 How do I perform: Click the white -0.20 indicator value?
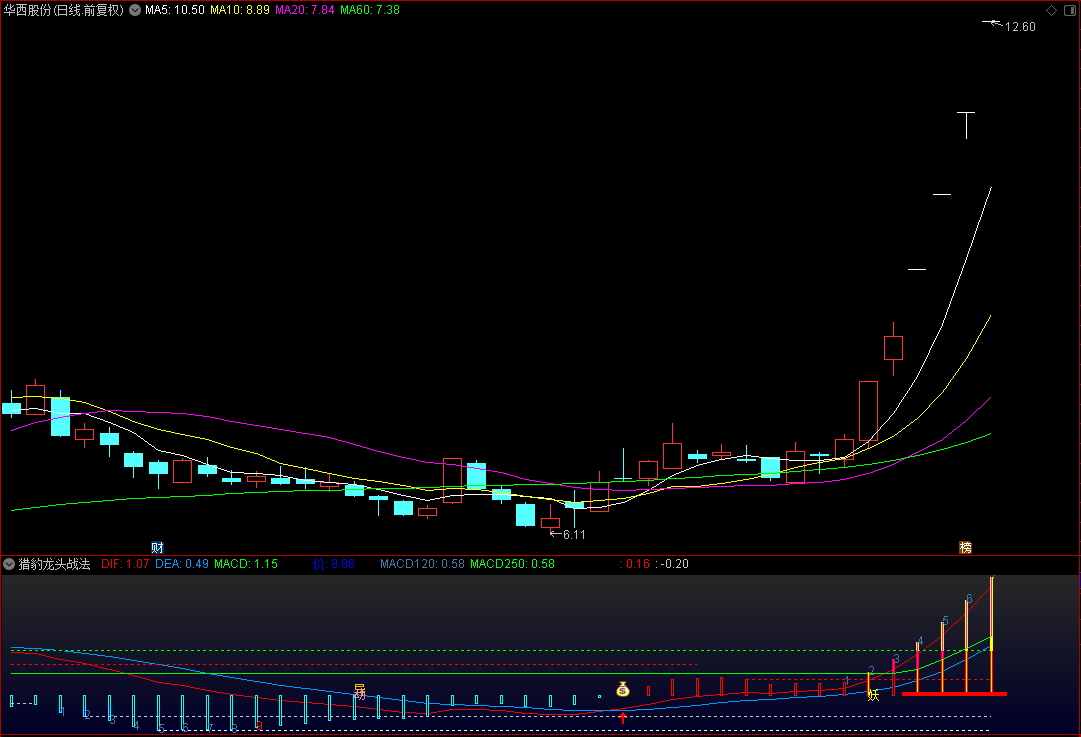point(672,564)
